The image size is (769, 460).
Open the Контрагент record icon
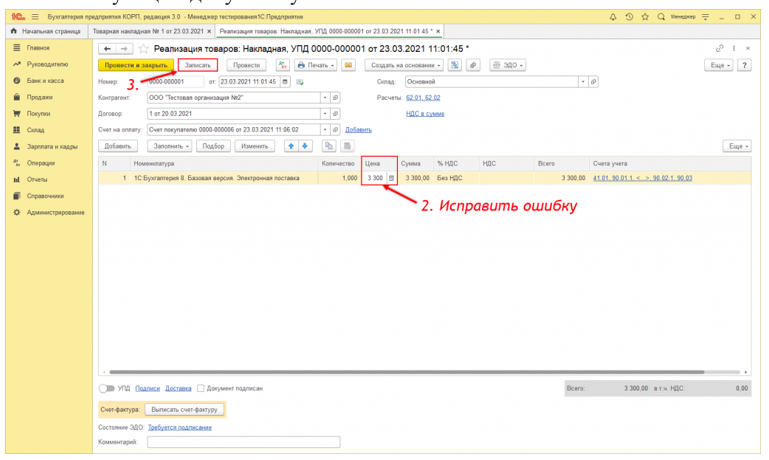point(335,98)
